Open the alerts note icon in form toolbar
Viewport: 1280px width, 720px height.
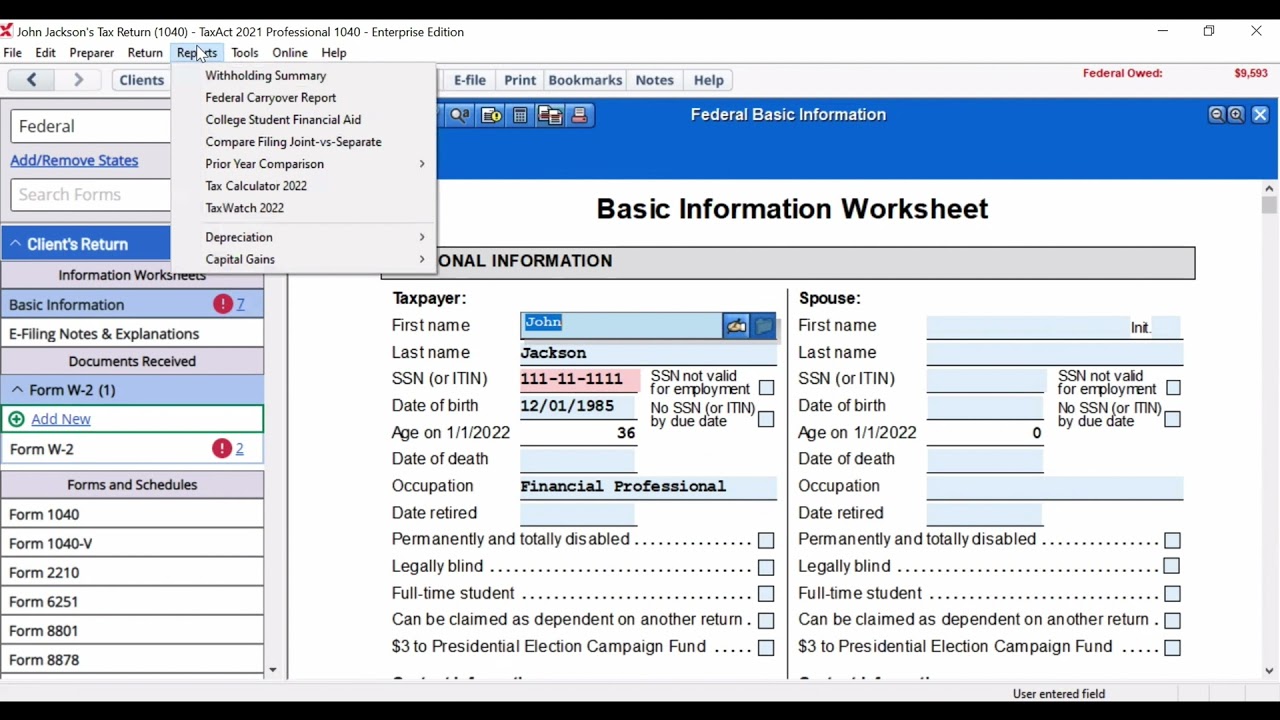tap(491, 116)
